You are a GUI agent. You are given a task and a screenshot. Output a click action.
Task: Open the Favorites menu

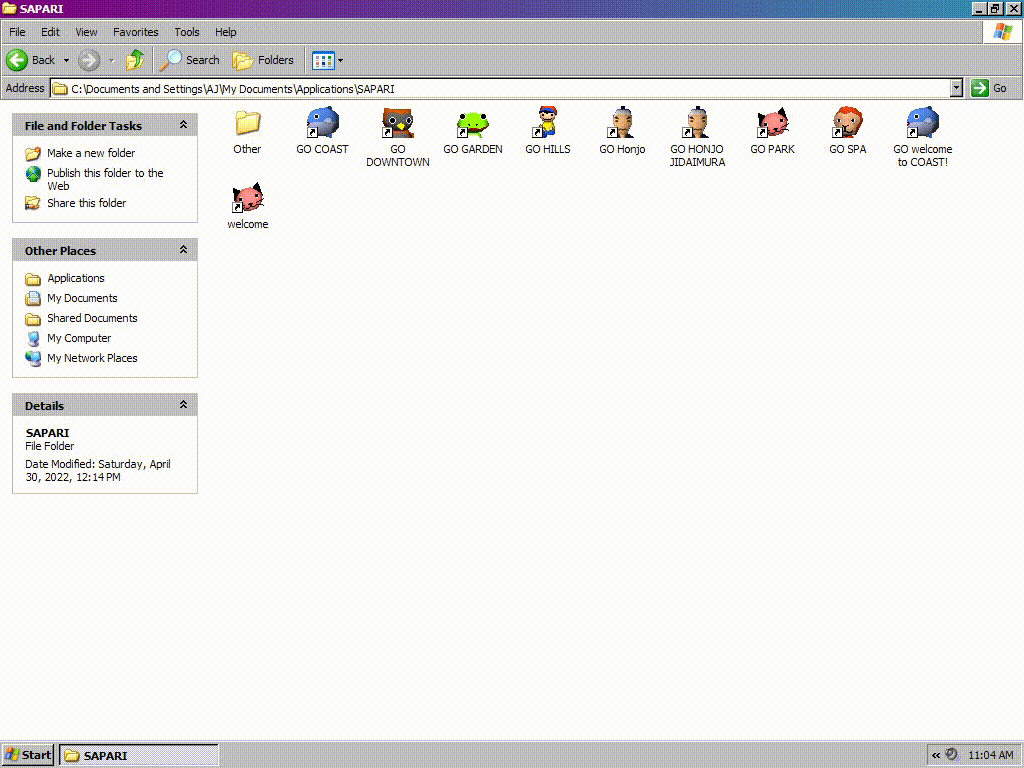click(x=136, y=32)
